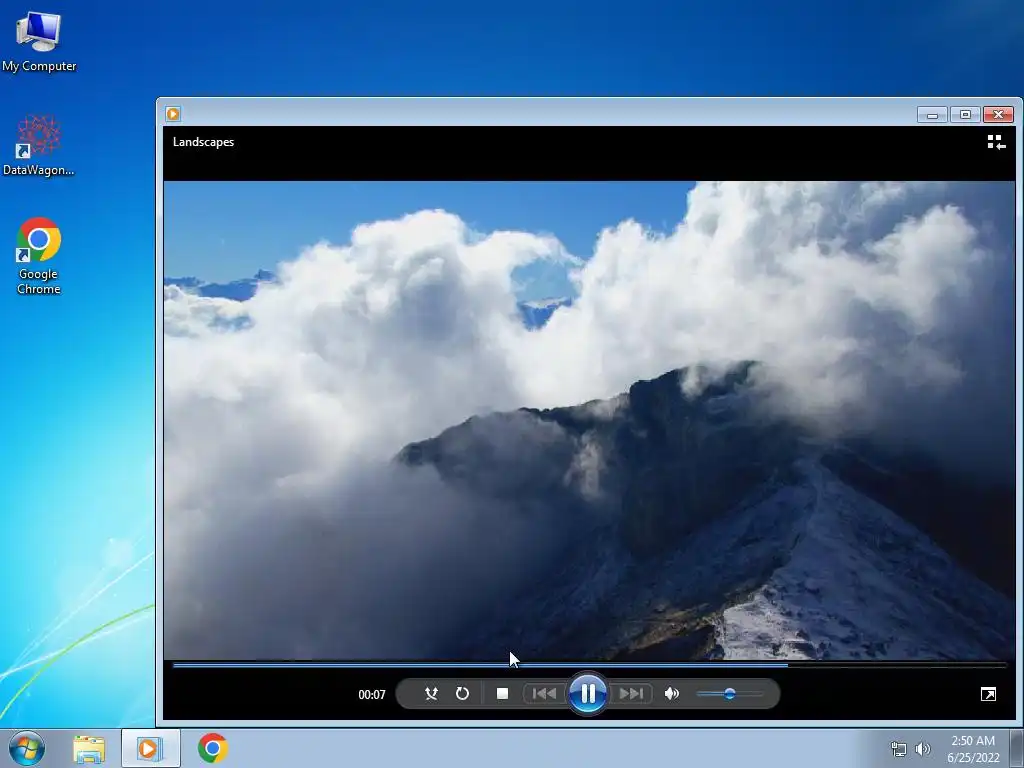Open My Computer desktop icon

click(39, 42)
